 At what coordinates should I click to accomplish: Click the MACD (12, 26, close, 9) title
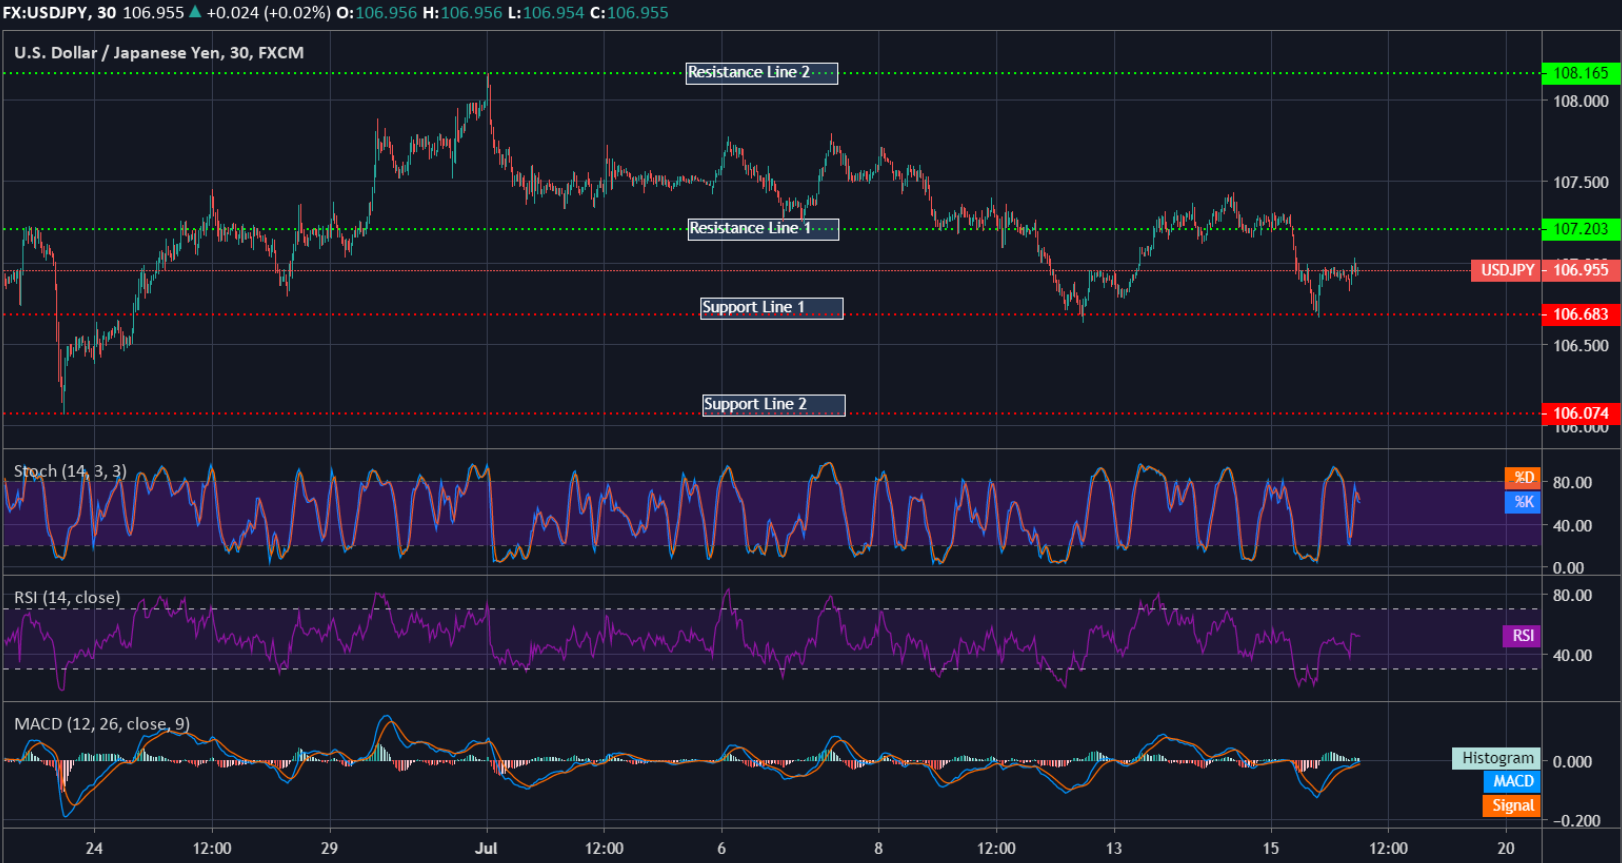[102, 723]
